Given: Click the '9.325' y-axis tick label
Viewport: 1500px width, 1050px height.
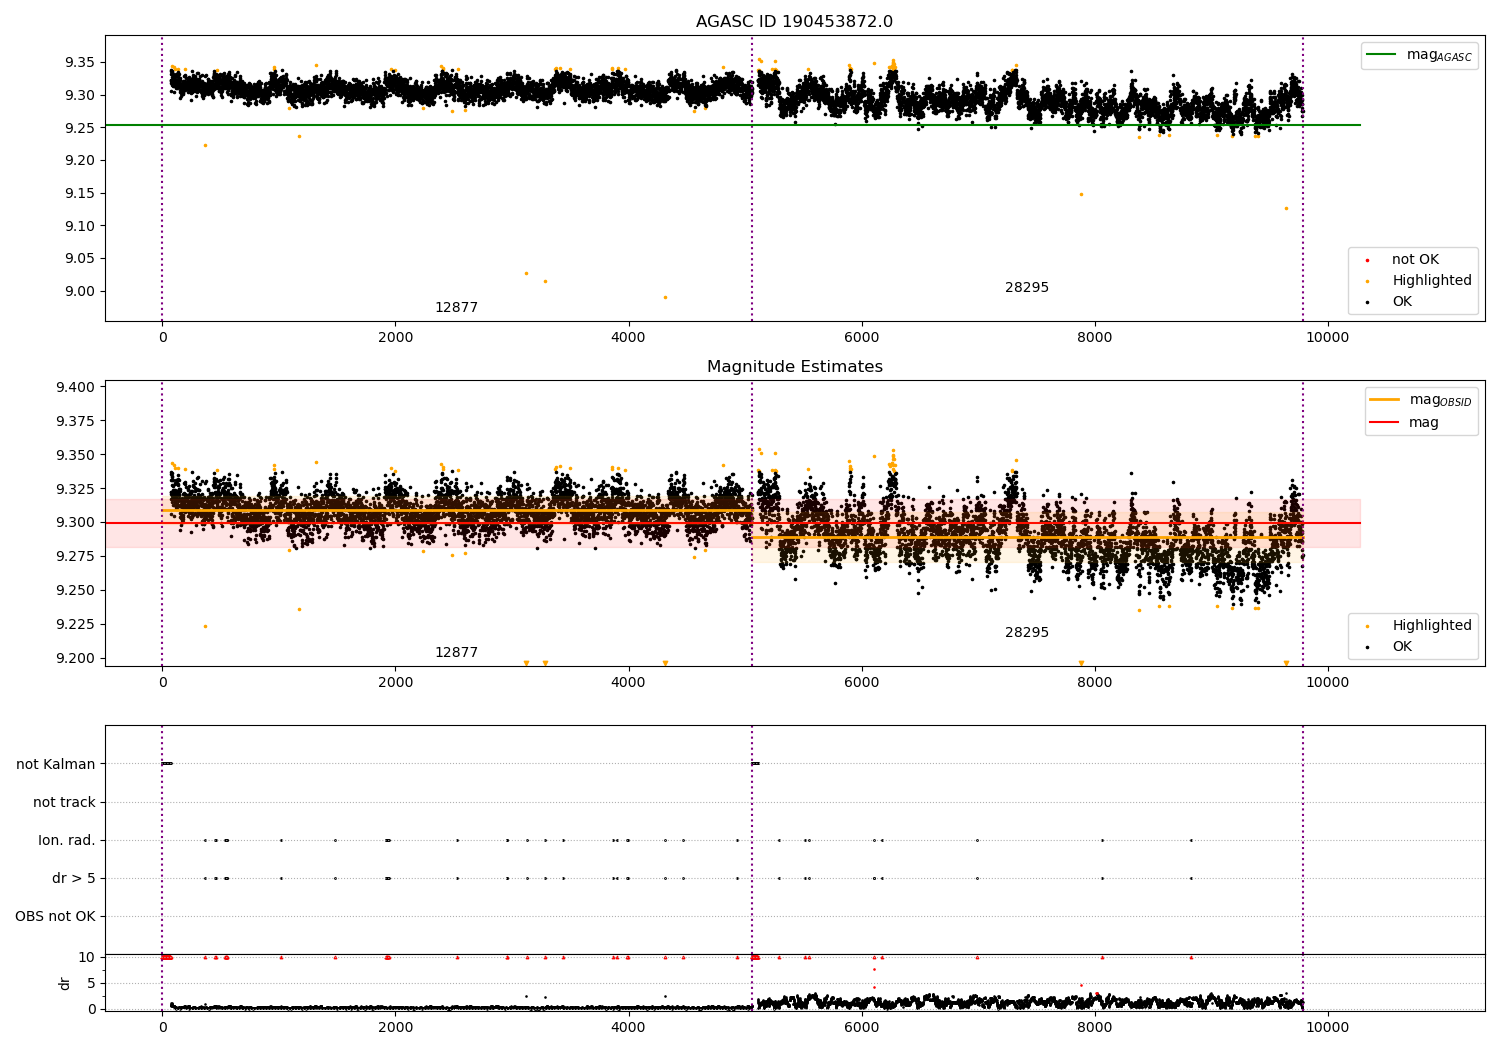Looking at the screenshot, I should tap(76, 490).
